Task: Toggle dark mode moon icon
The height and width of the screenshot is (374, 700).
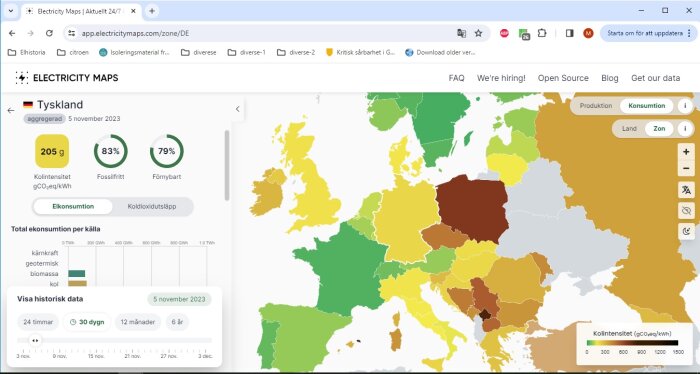Action: click(x=686, y=231)
